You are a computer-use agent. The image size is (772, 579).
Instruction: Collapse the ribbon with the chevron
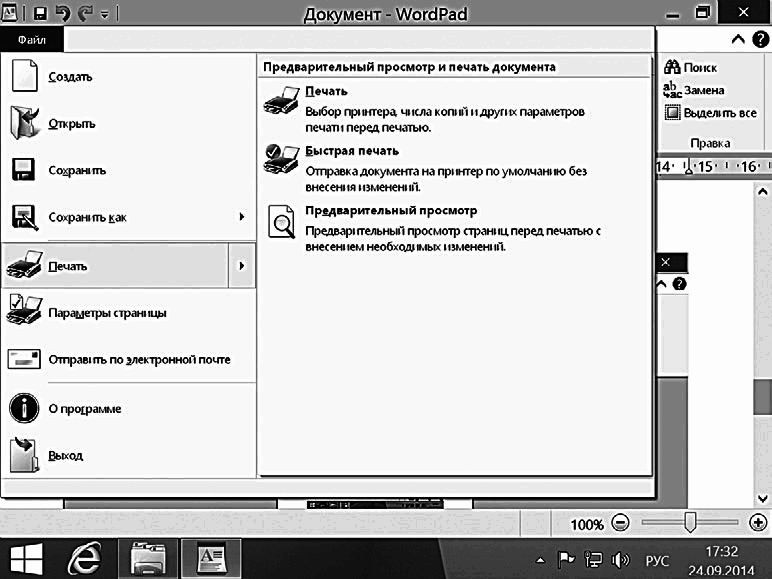[x=738, y=39]
